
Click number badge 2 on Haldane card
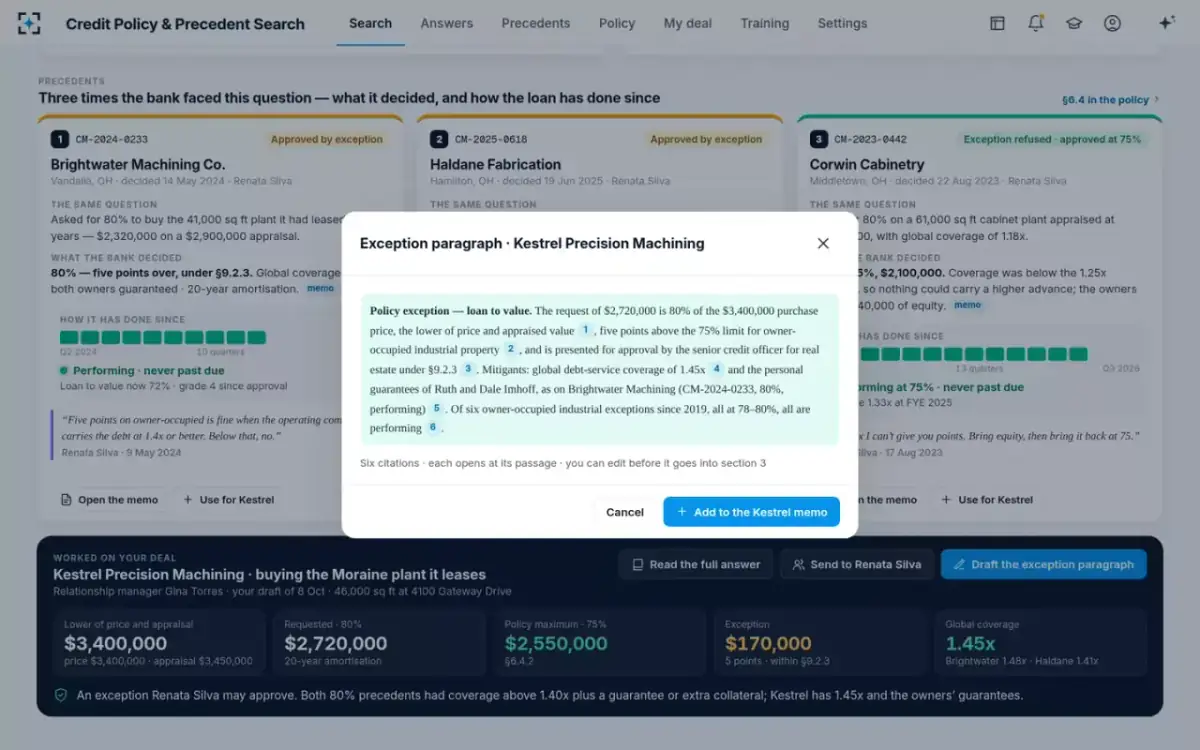pos(438,139)
